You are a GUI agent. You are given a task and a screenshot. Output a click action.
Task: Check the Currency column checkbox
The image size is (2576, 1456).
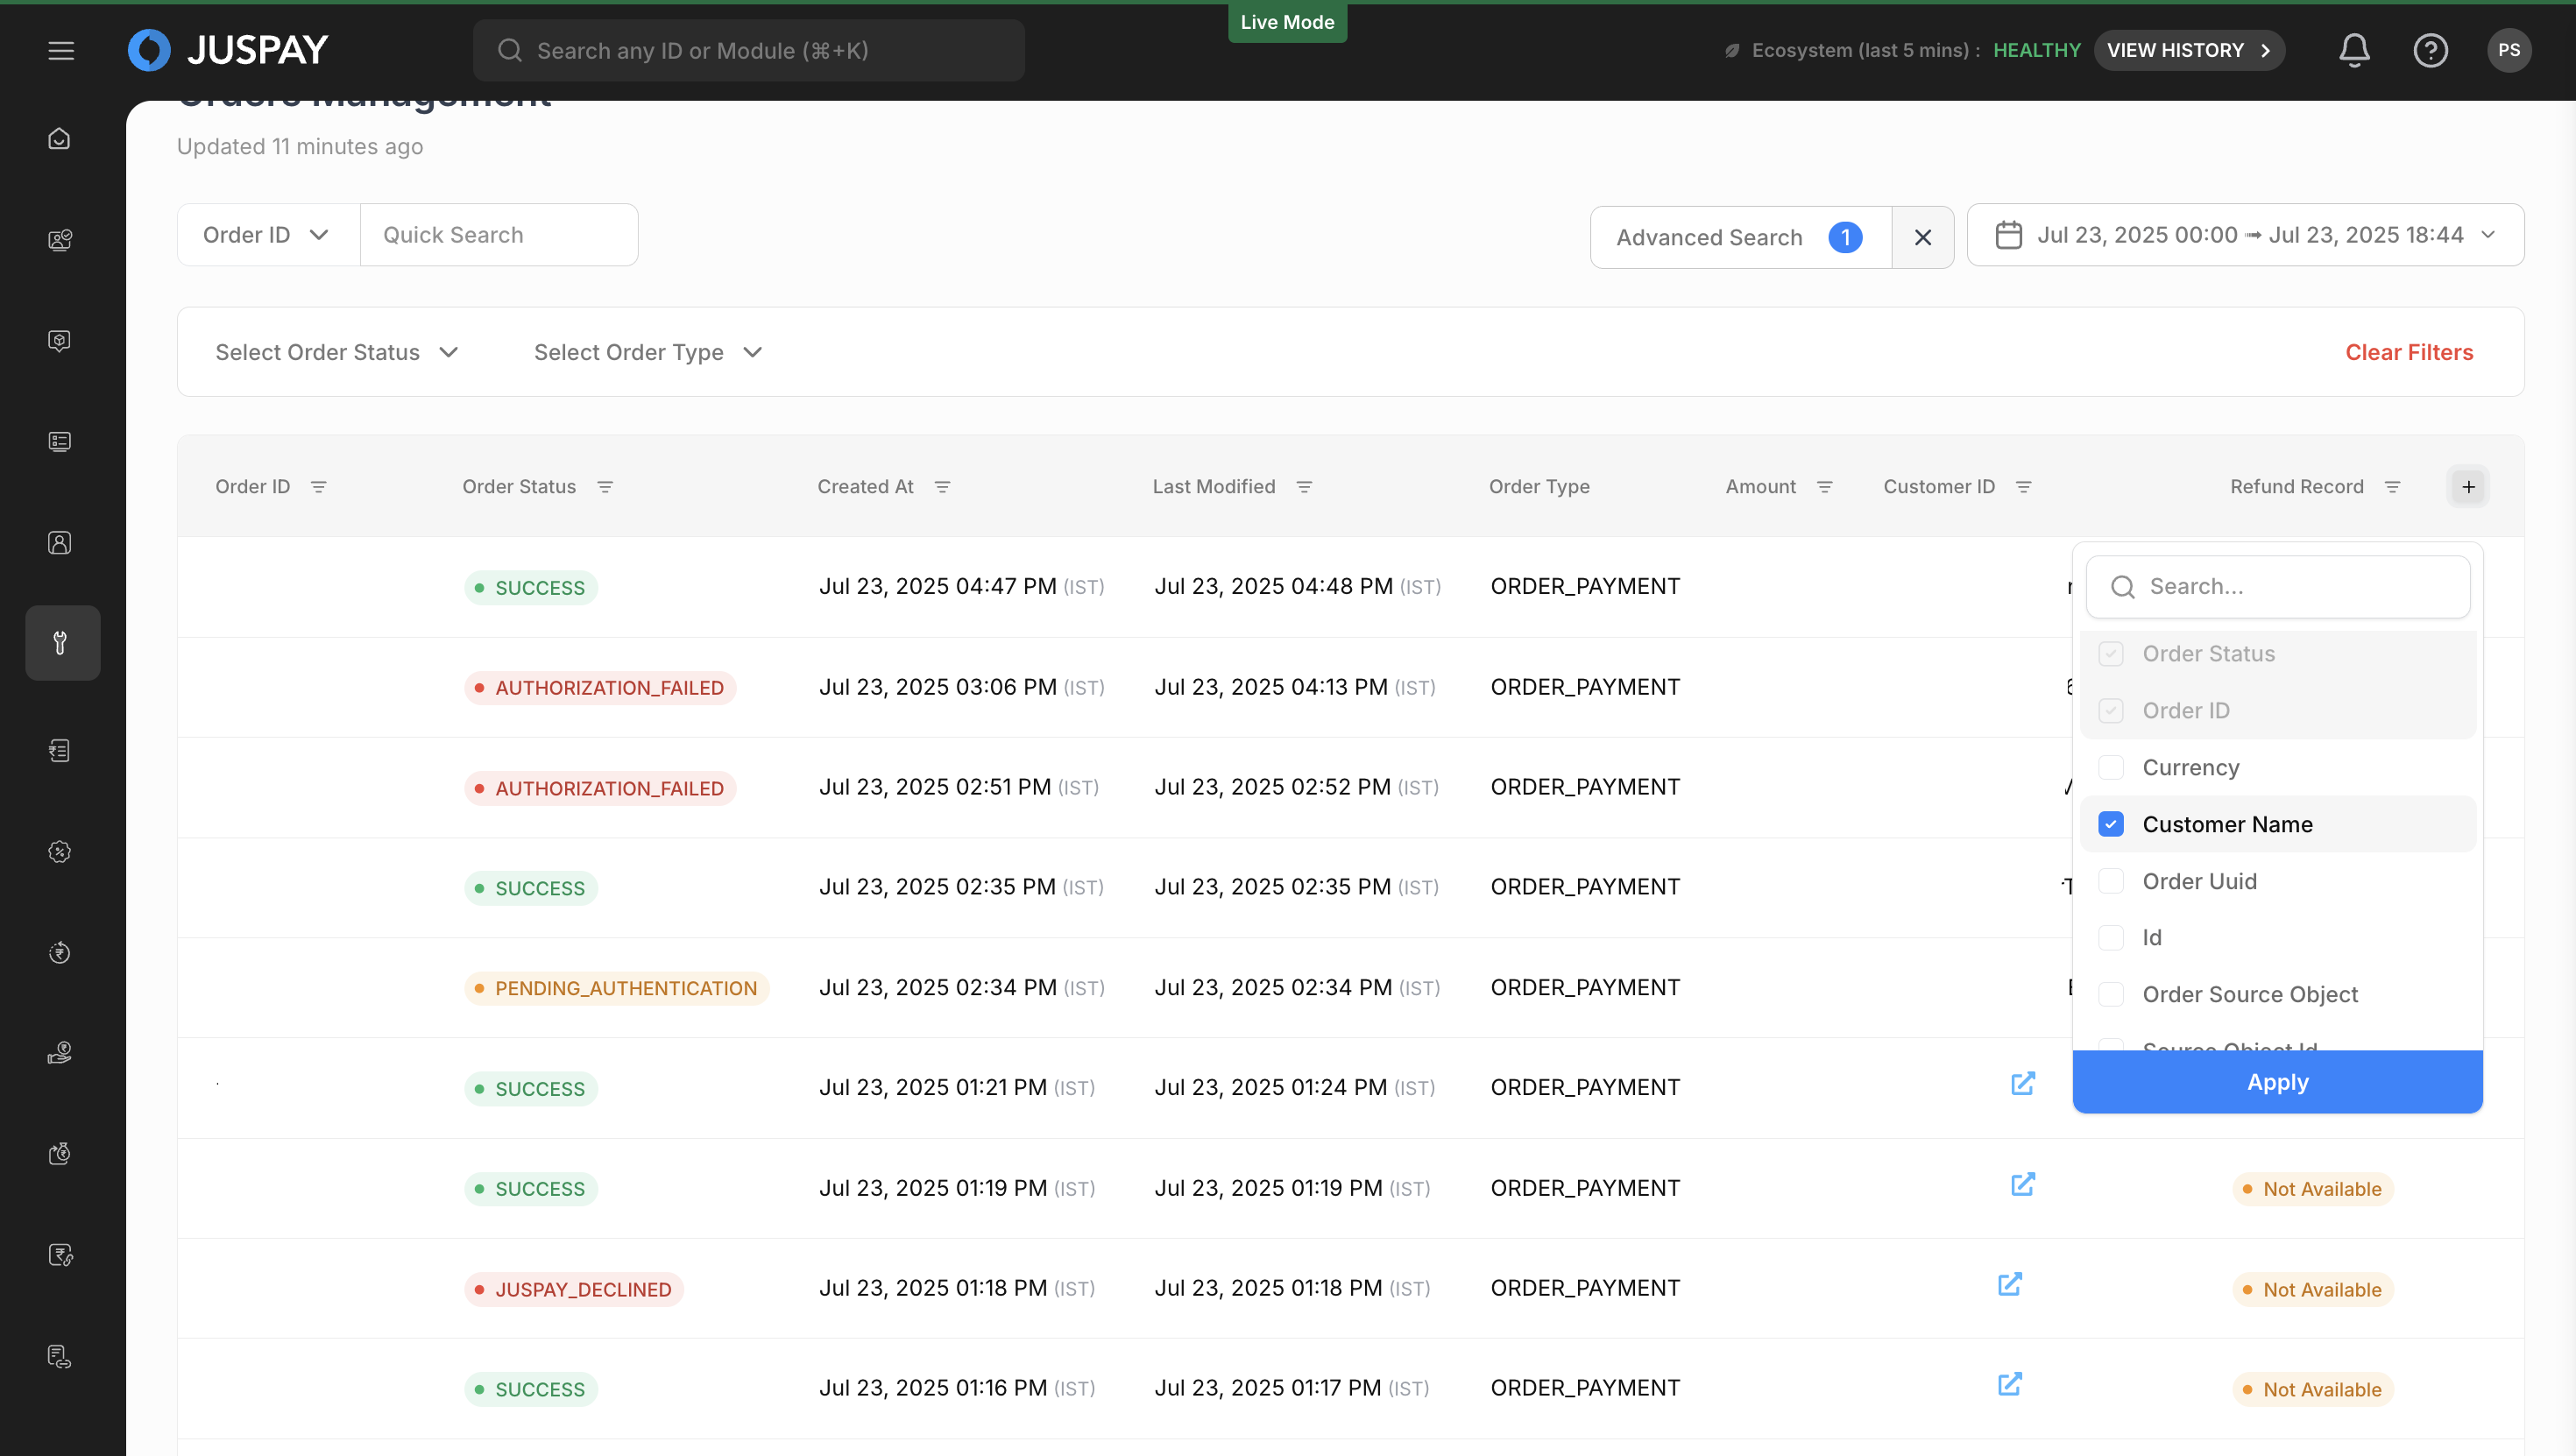click(x=2111, y=767)
